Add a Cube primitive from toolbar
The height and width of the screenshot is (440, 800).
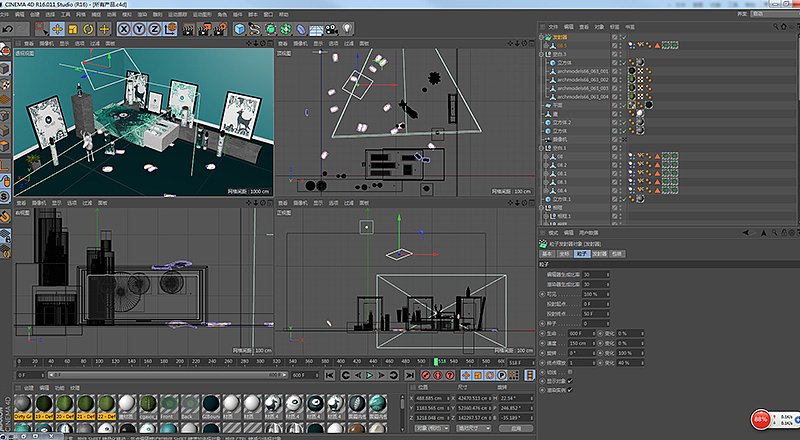click(239, 29)
